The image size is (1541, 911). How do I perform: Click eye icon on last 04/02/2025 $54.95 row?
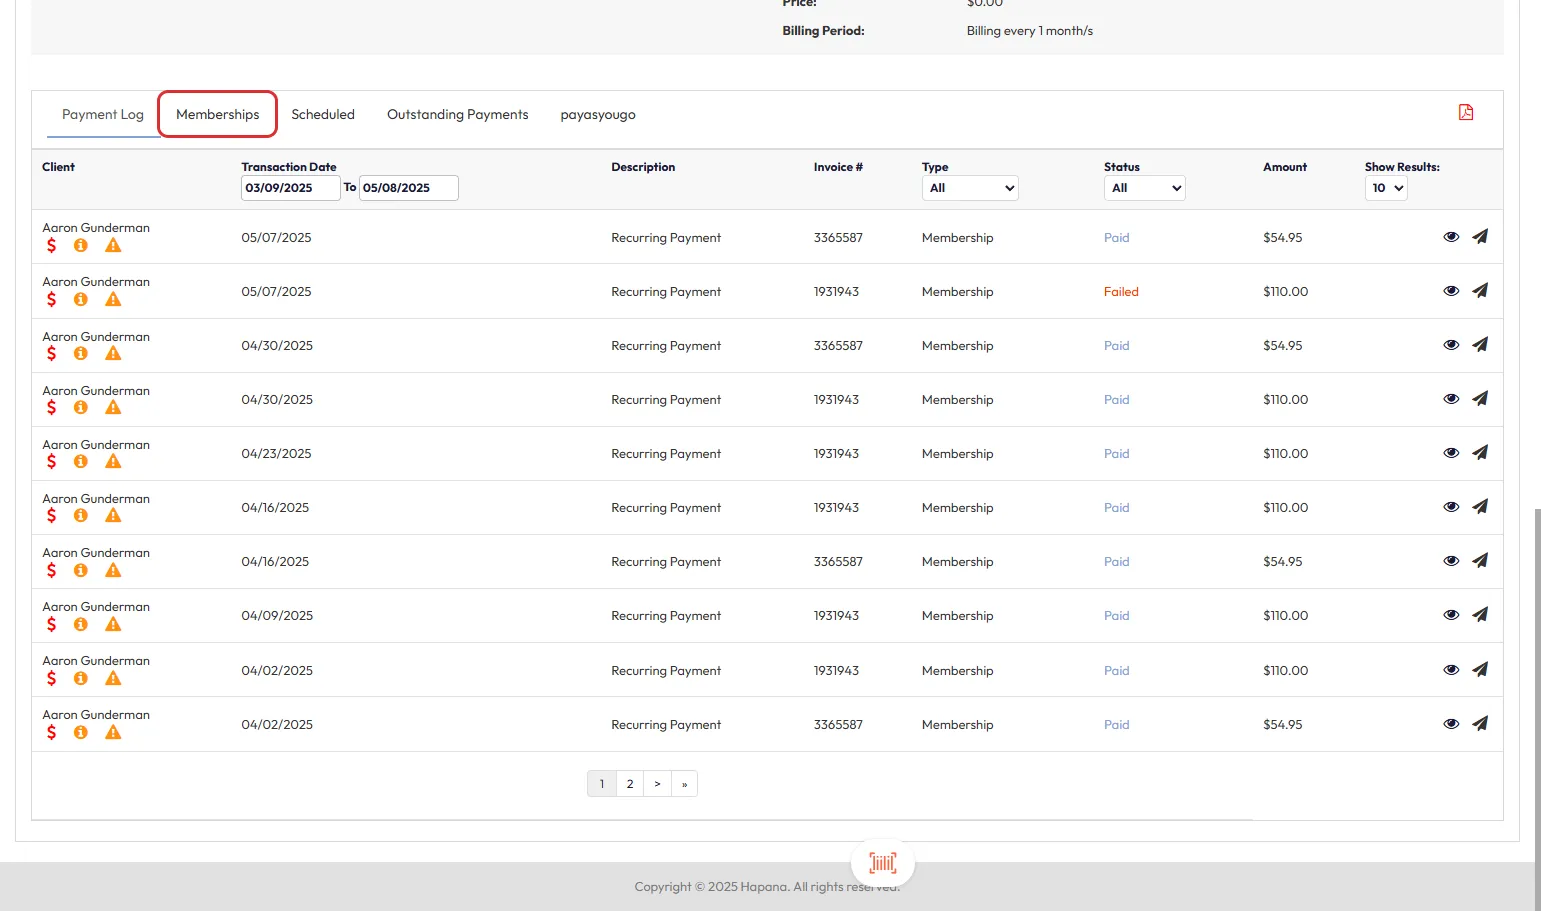1451,724
